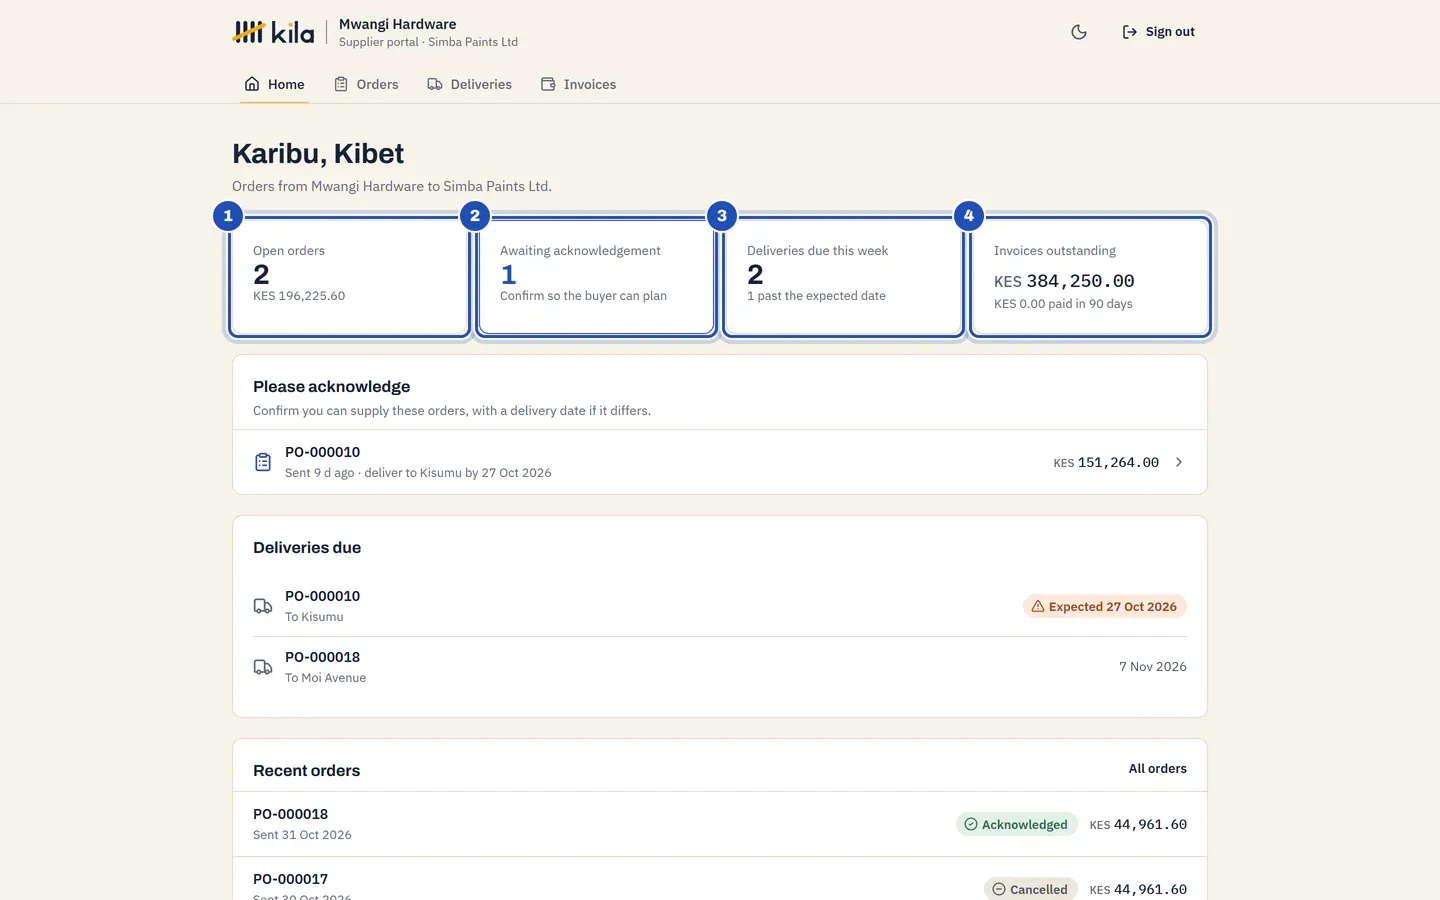
Task: Expand PO-000010 acknowledgement row chevron
Action: pyautogui.click(x=1179, y=462)
